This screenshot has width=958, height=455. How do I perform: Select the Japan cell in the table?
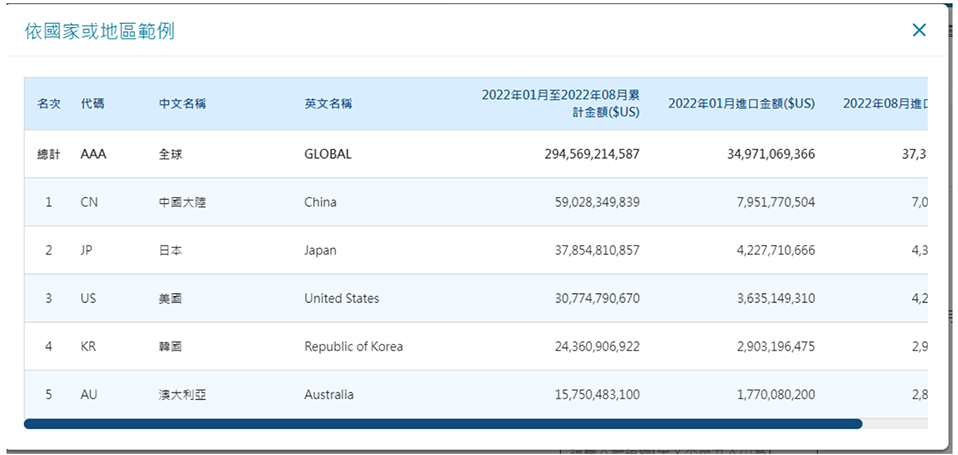point(320,251)
